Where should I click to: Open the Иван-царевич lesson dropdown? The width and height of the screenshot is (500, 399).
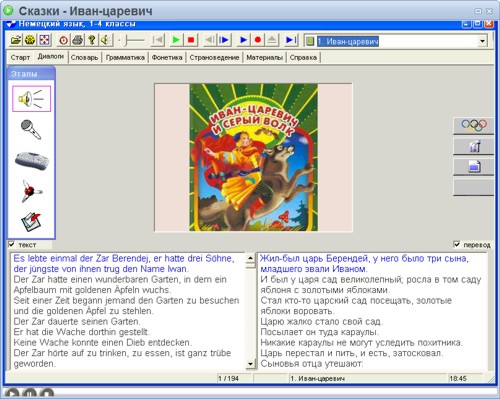point(482,41)
